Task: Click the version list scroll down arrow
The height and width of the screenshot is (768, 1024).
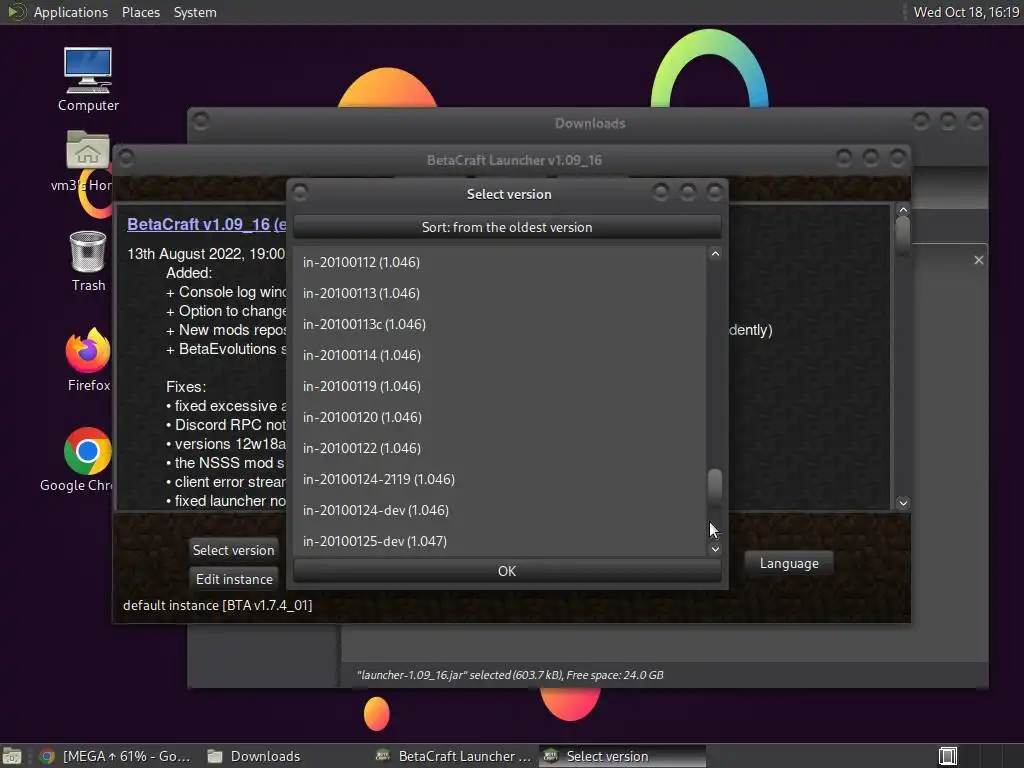Action: tap(715, 549)
